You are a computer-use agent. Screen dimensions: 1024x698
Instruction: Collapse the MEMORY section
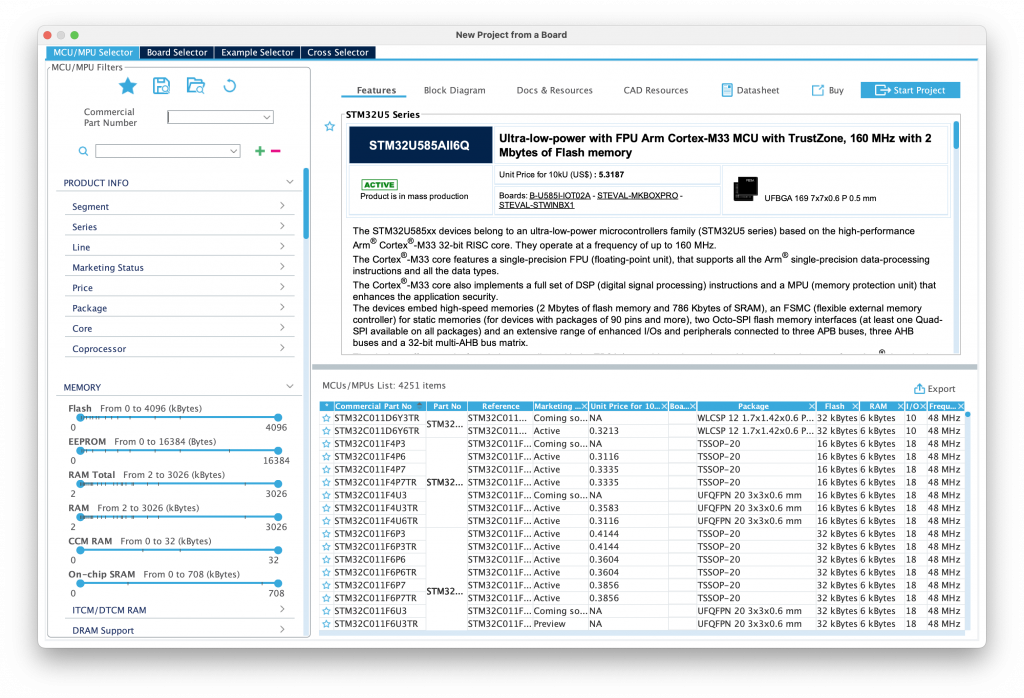[289, 387]
